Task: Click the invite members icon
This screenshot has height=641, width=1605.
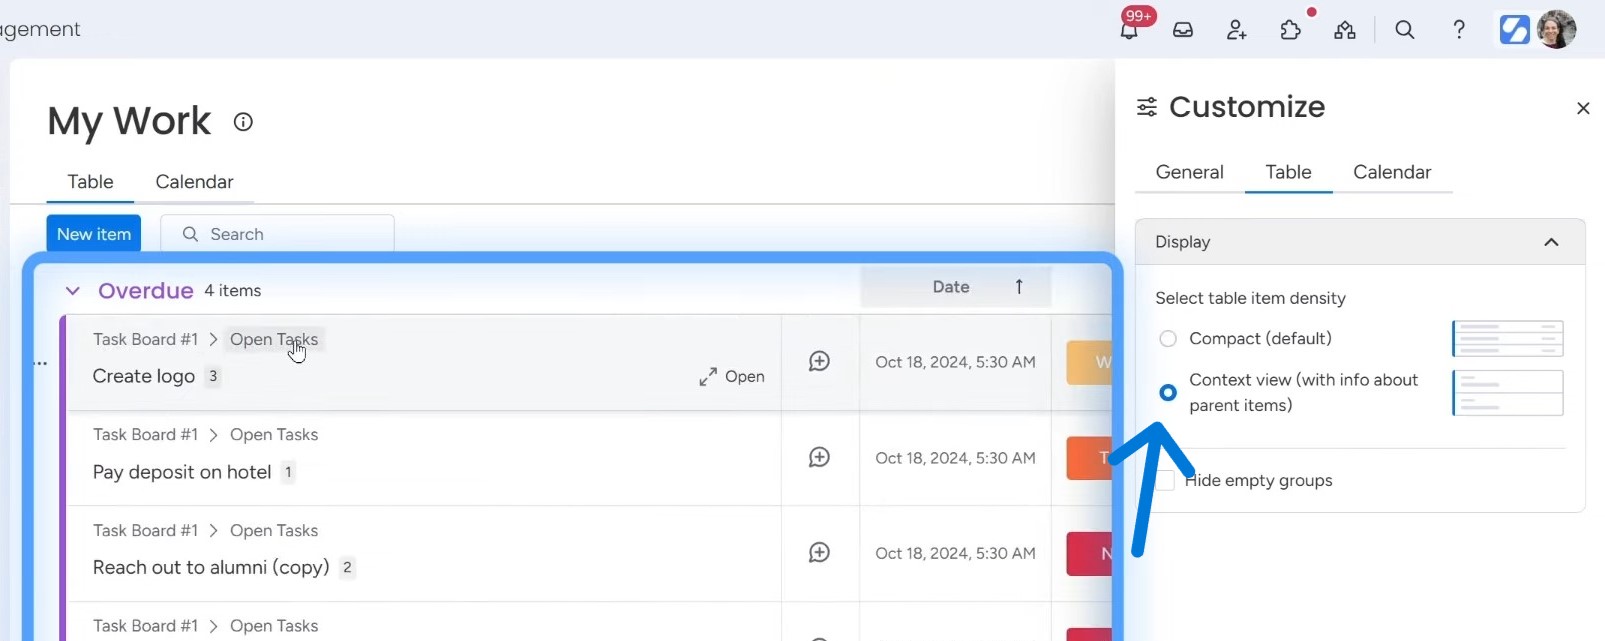Action: click(x=1237, y=30)
